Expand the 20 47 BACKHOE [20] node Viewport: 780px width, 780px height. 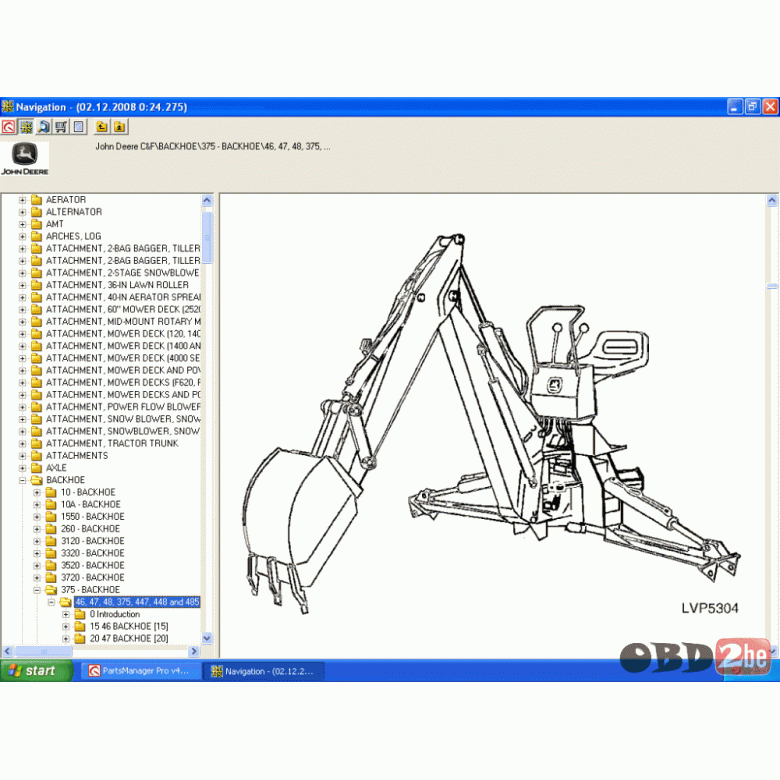coord(66,639)
